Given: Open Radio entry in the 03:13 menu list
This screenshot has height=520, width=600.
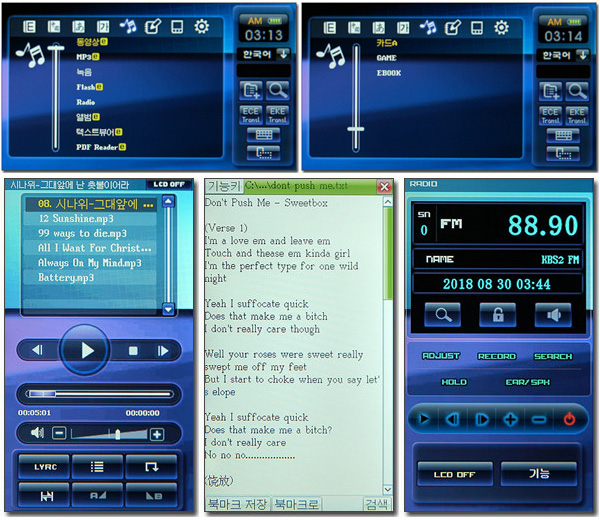Looking at the screenshot, I should point(86,102).
